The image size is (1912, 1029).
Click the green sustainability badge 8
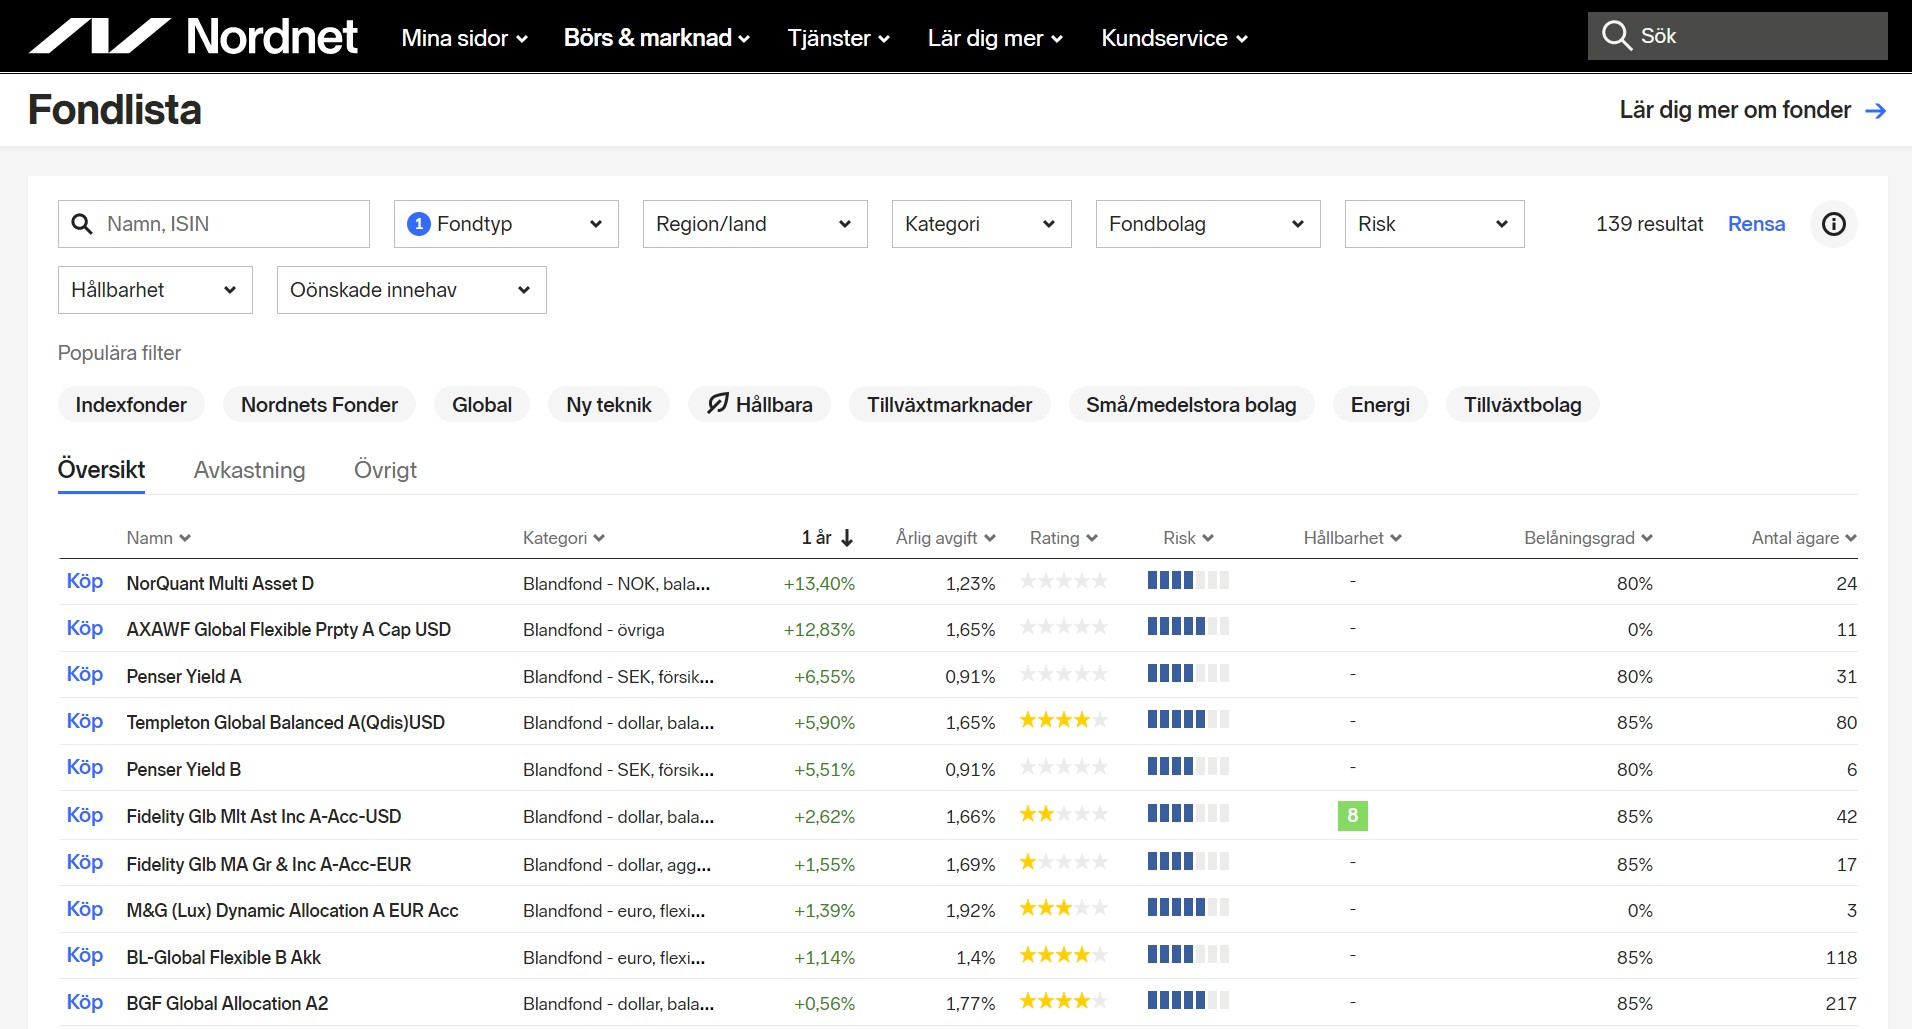[x=1352, y=816]
